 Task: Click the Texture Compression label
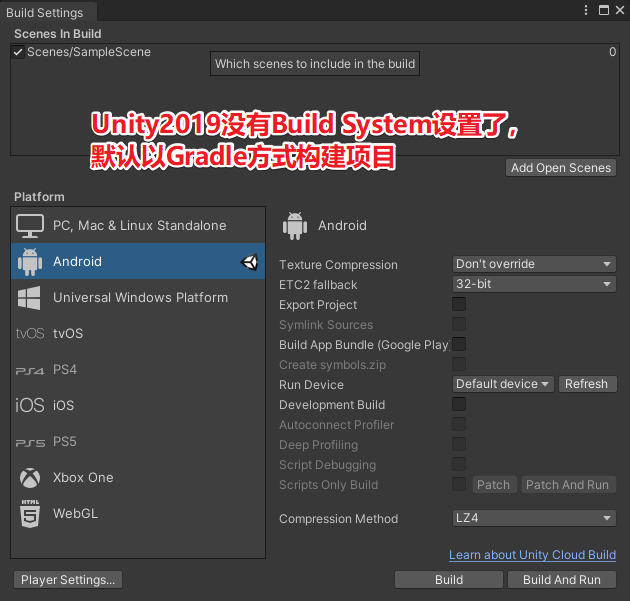[x=338, y=265]
